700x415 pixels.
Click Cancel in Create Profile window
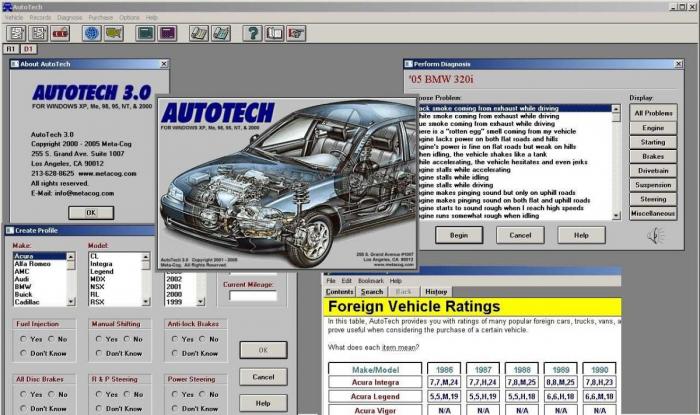point(263,377)
